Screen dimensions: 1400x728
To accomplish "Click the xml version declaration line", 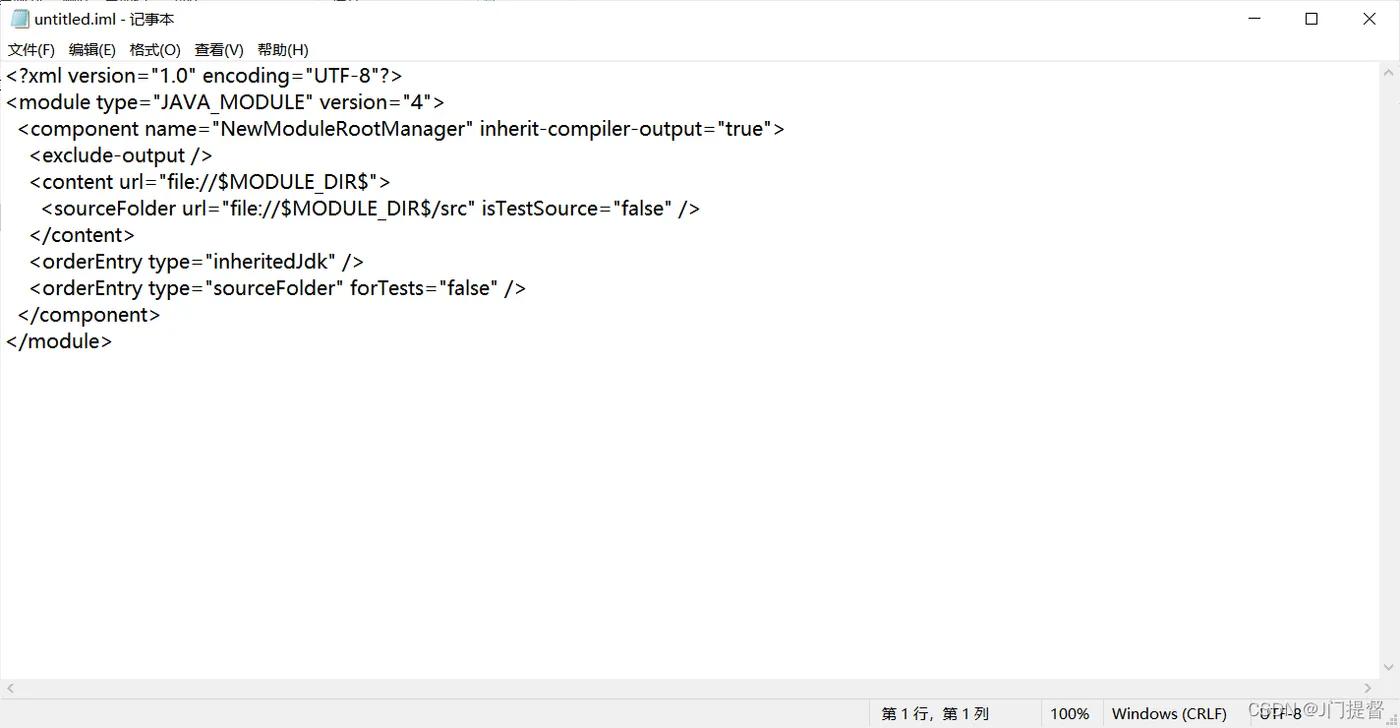I will pyautogui.click(x=204, y=76).
